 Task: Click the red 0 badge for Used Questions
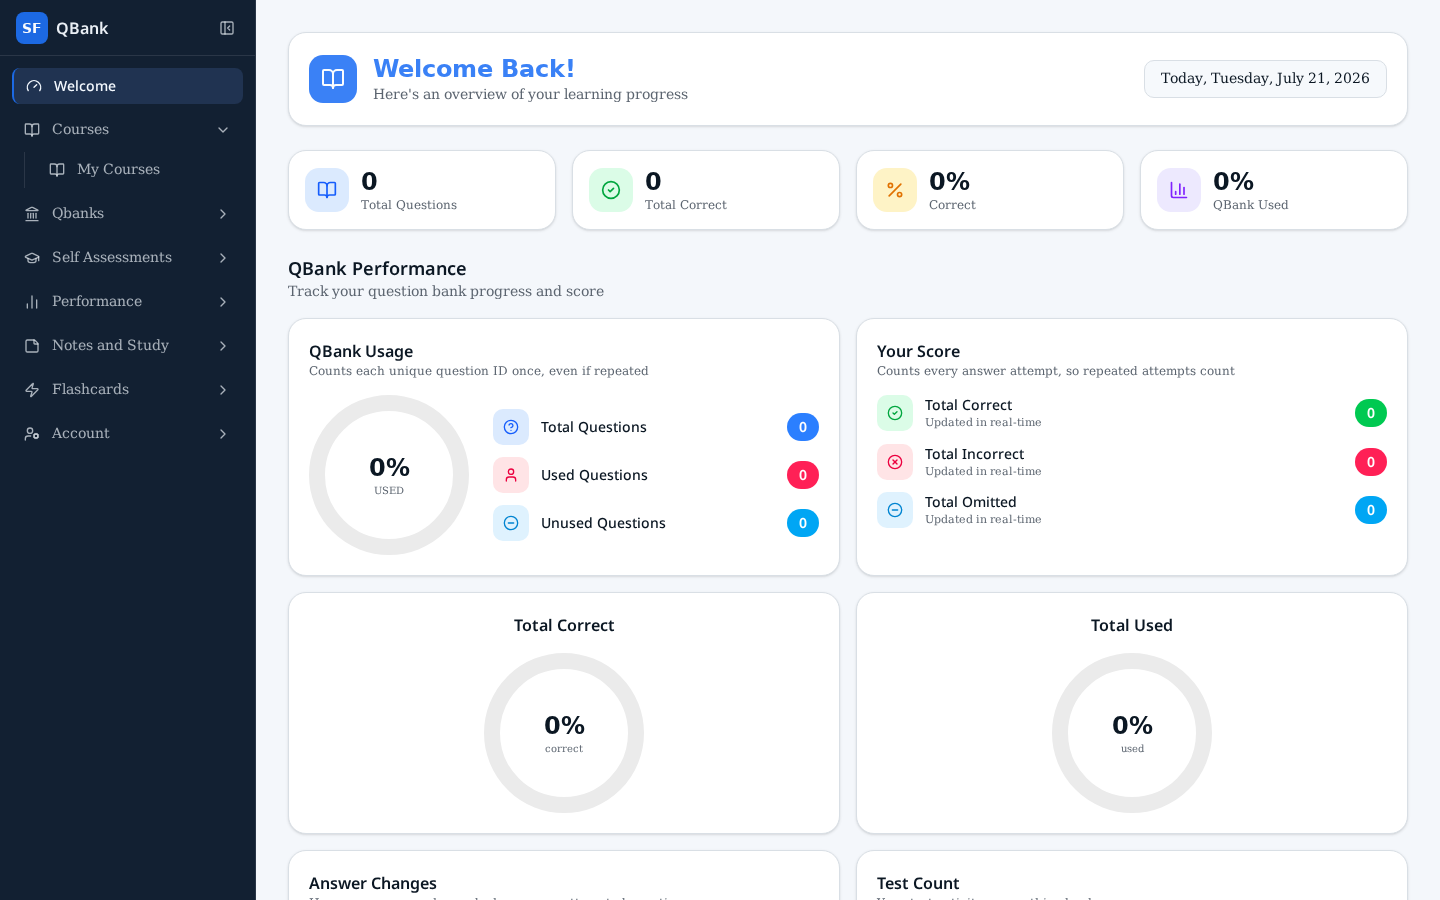pyautogui.click(x=803, y=475)
